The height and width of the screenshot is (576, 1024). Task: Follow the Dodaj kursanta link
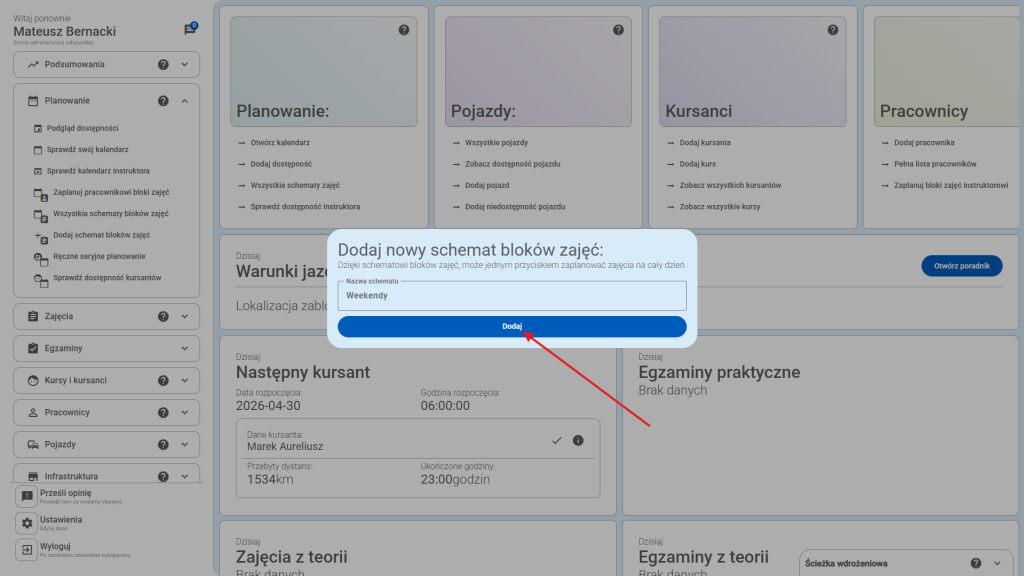coord(706,143)
